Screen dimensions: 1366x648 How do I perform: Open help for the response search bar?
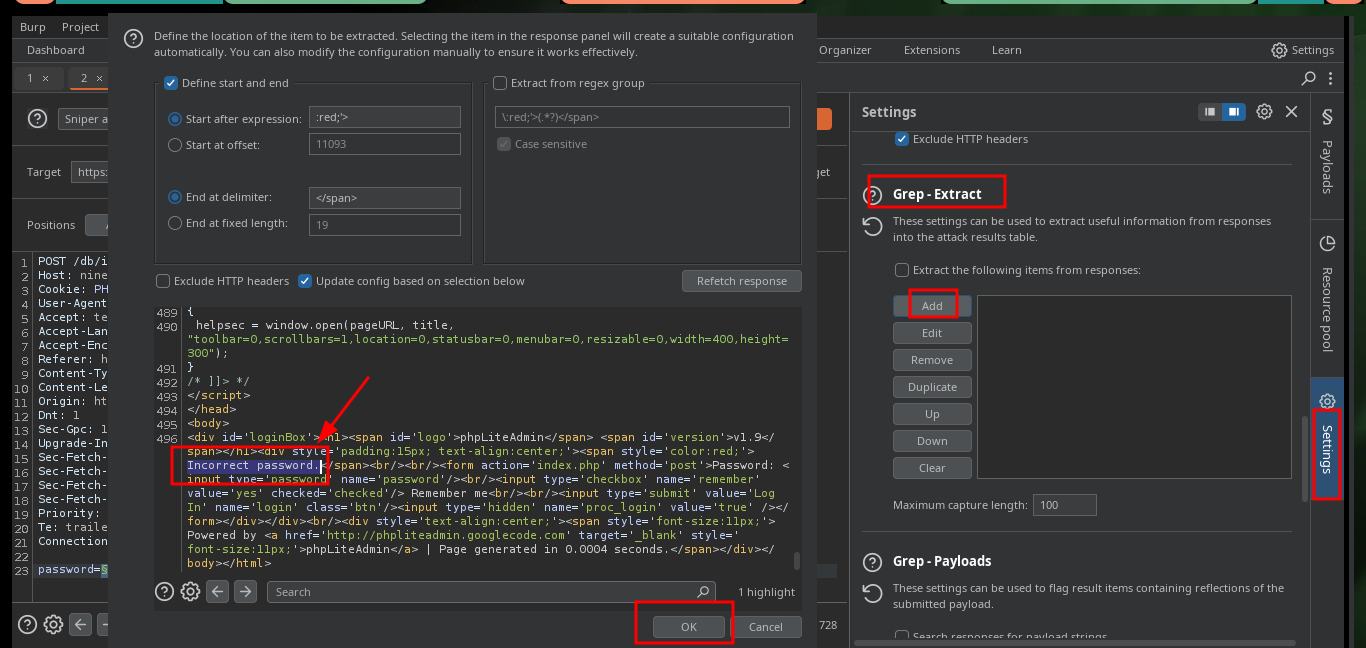[x=165, y=592]
